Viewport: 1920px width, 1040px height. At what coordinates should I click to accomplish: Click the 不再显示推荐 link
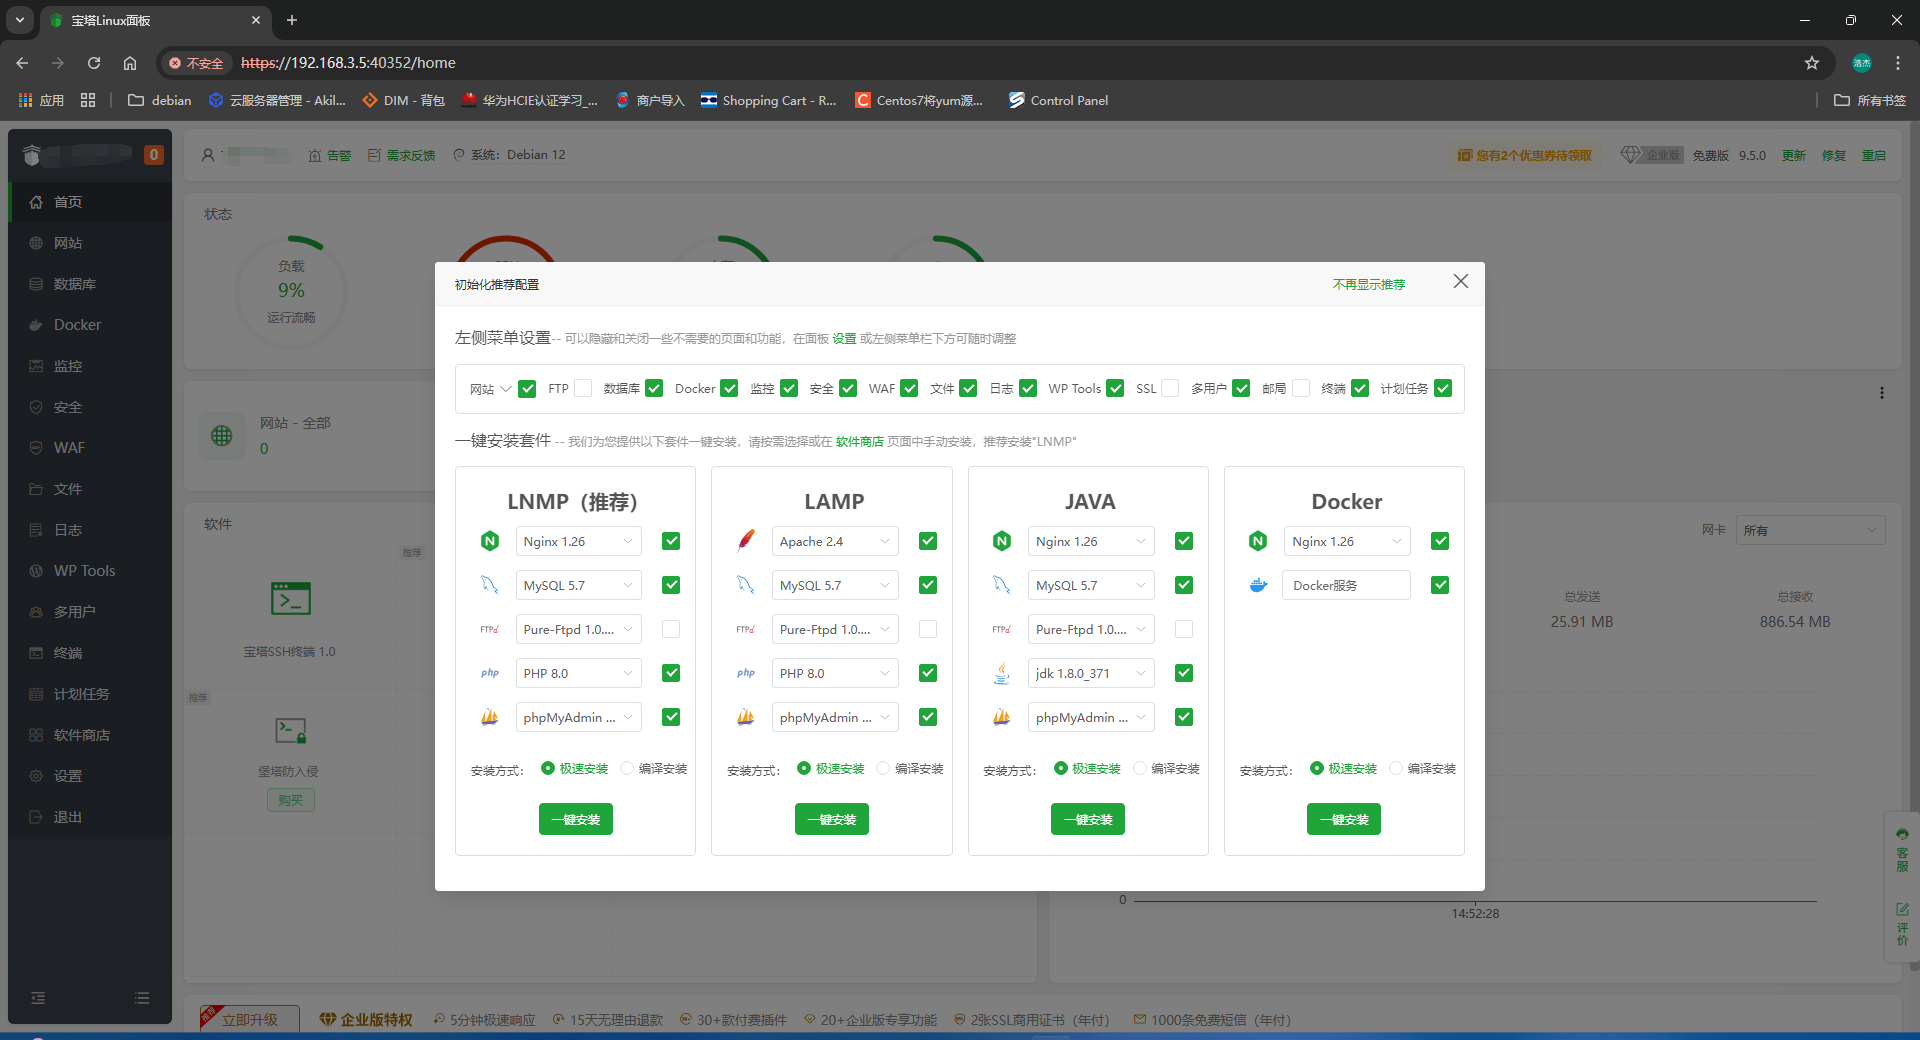click(1368, 284)
